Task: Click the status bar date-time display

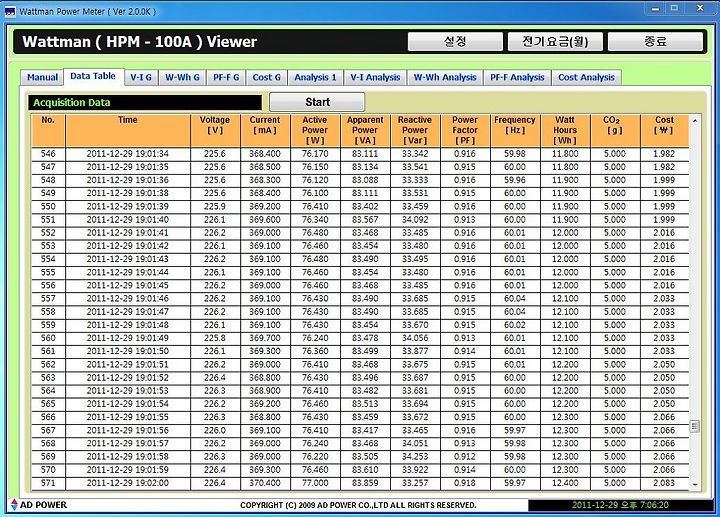Action: coord(620,505)
